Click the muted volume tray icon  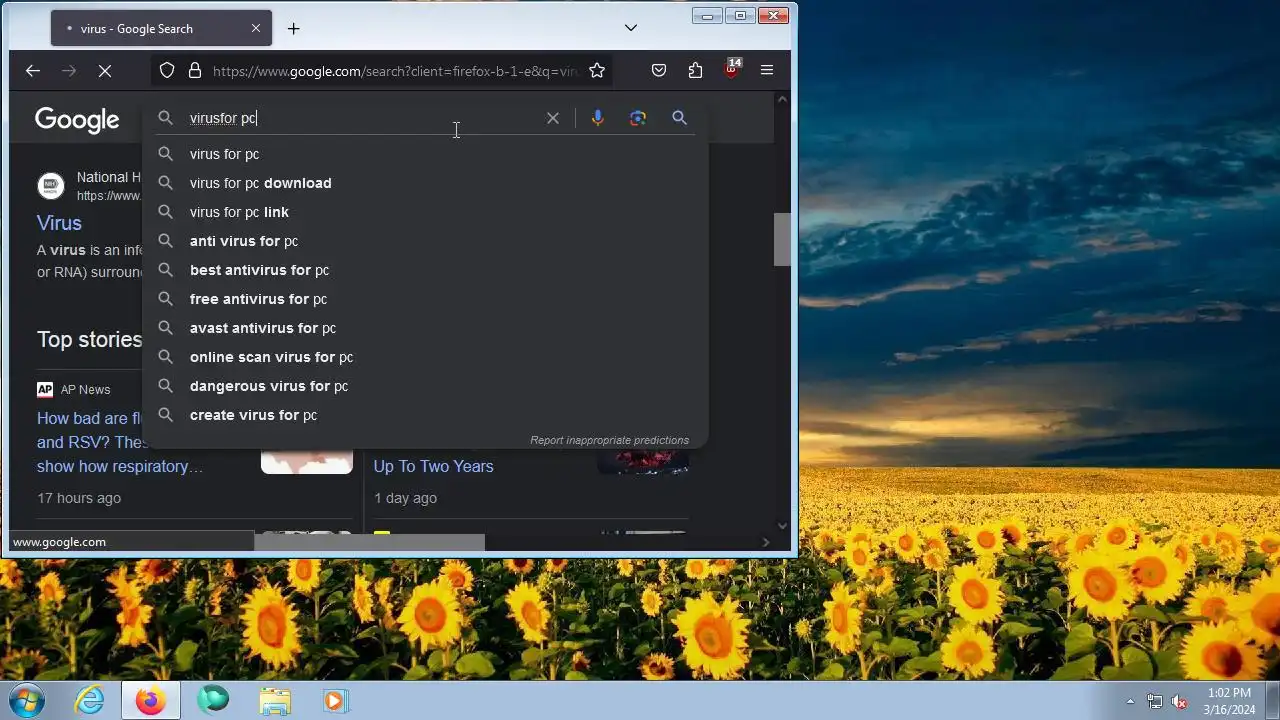click(x=1179, y=702)
